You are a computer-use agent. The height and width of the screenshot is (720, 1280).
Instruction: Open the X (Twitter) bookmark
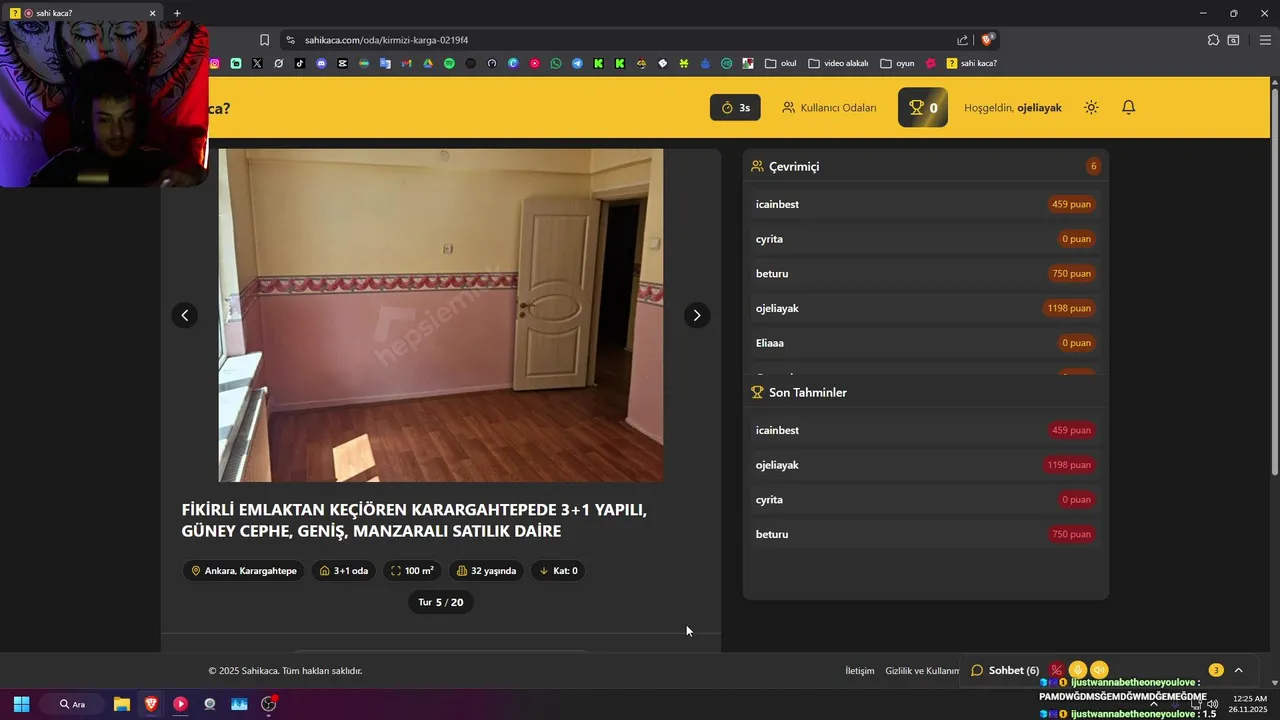(x=257, y=63)
